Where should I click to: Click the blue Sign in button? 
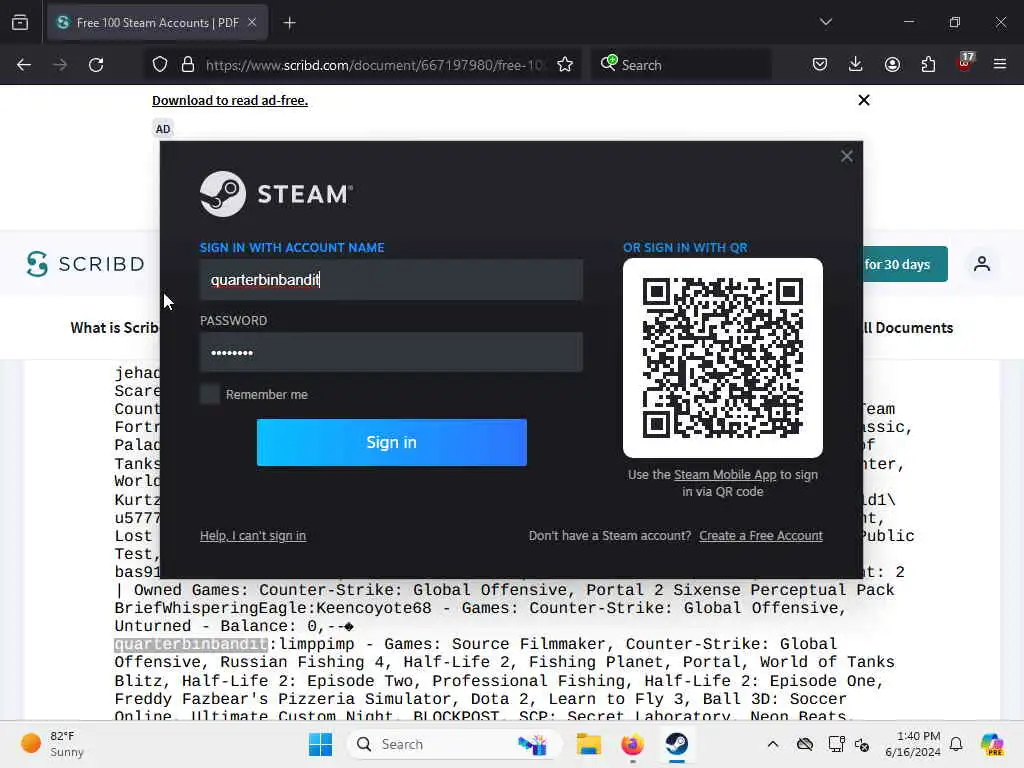click(x=392, y=442)
